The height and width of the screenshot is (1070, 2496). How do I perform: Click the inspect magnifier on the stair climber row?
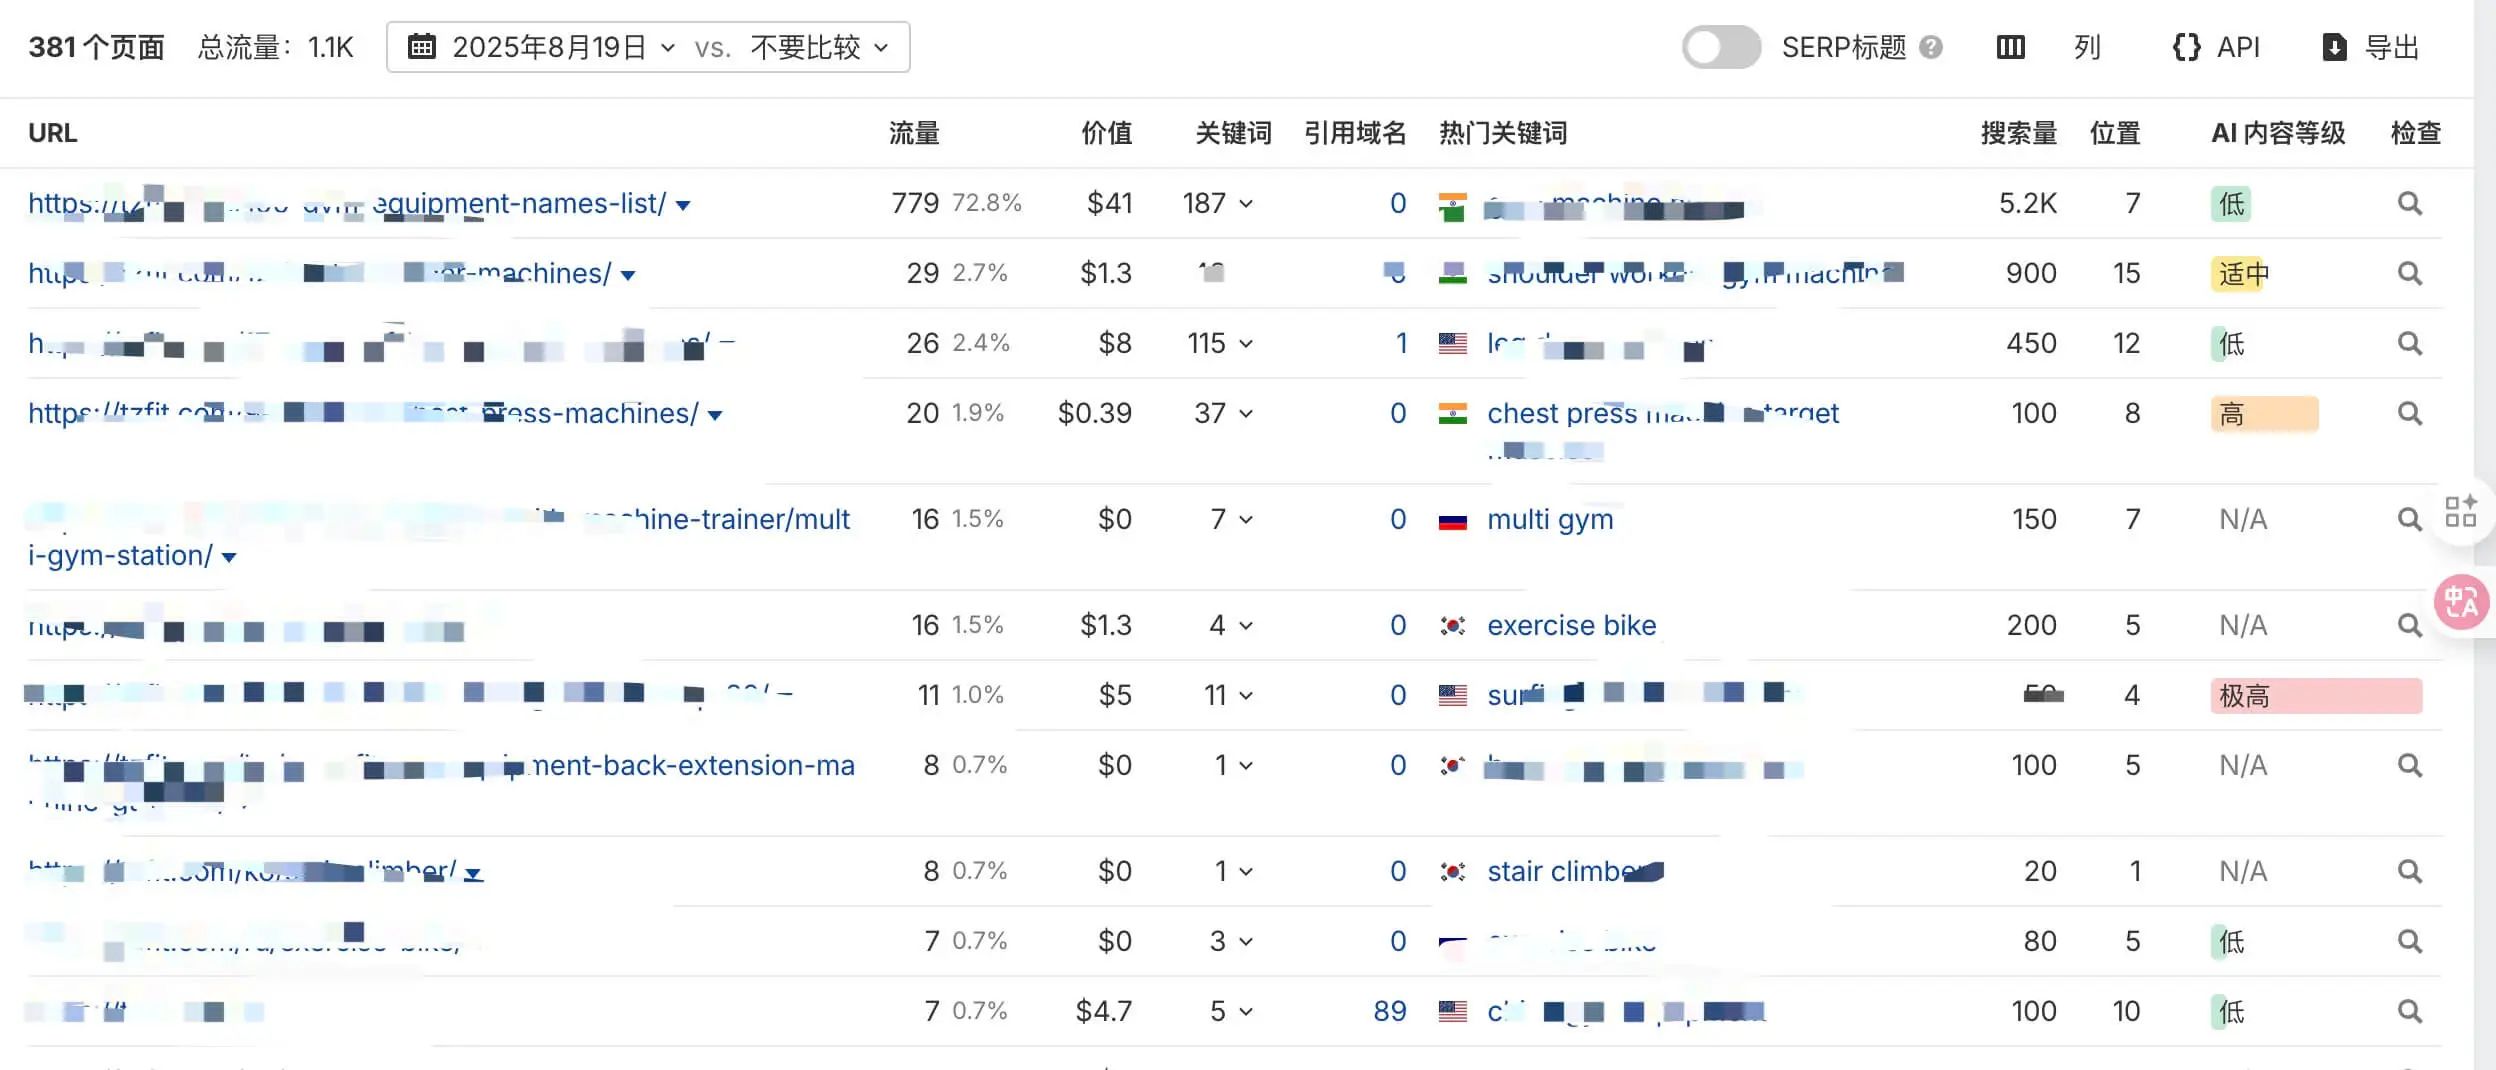[2411, 870]
